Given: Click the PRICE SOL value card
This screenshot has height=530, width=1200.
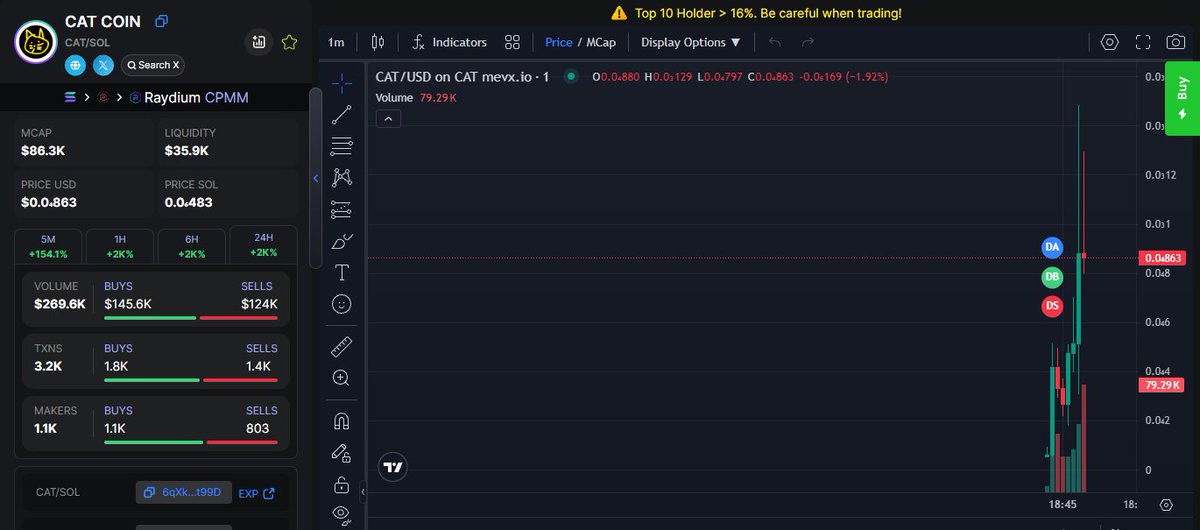Looking at the screenshot, I should tap(228, 194).
